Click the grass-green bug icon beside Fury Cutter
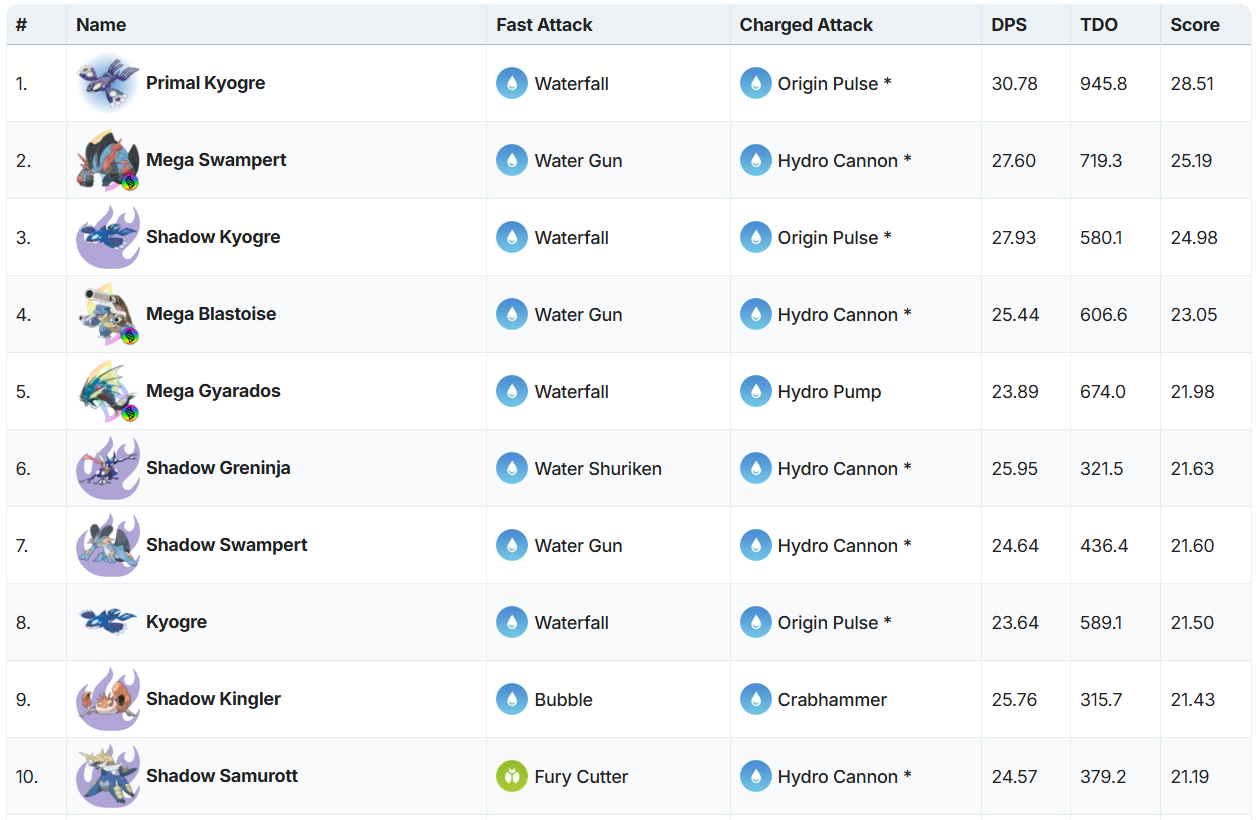 pos(512,776)
